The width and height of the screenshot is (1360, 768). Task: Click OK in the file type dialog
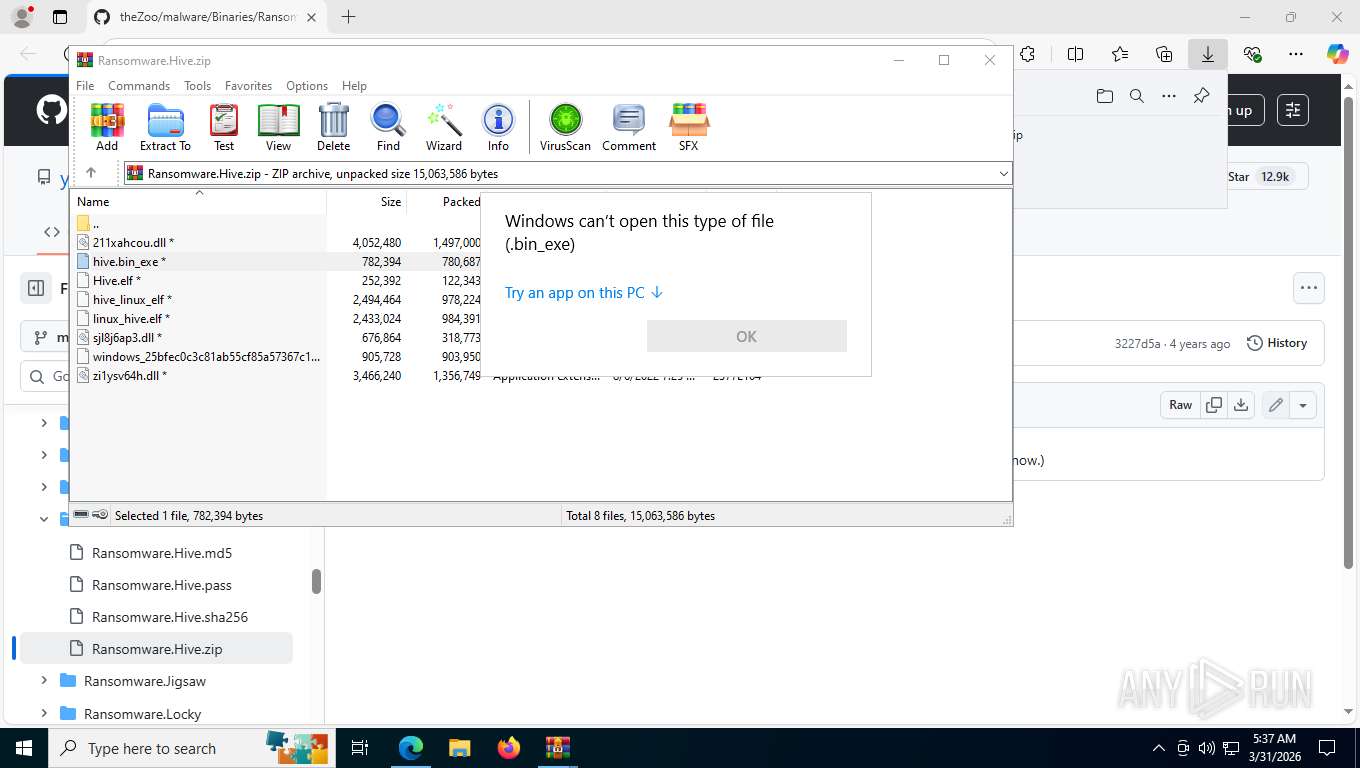click(x=747, y=336)
